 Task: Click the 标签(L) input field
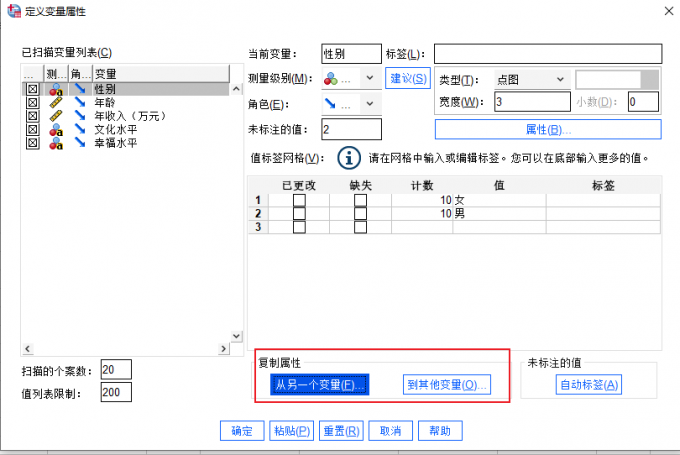point(548,54)
